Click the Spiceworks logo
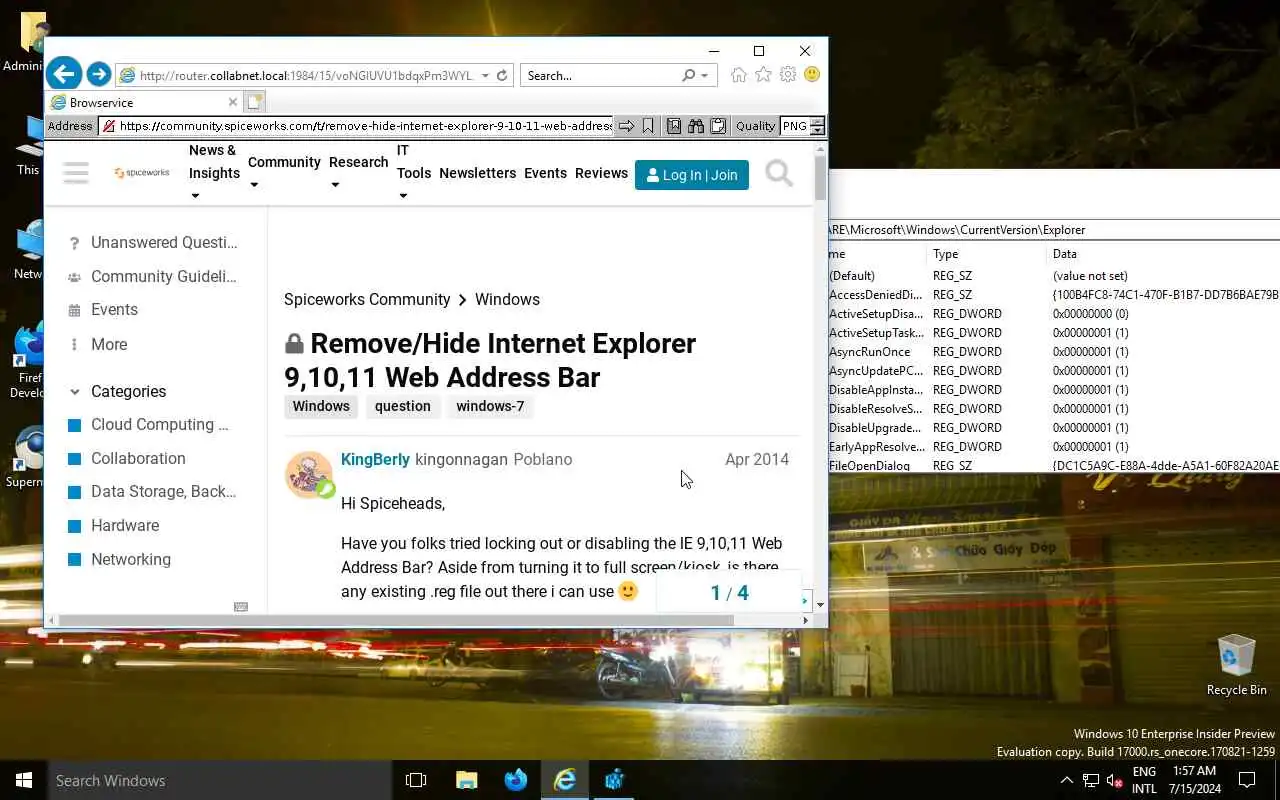1280x800 pixels. point(142,173)
